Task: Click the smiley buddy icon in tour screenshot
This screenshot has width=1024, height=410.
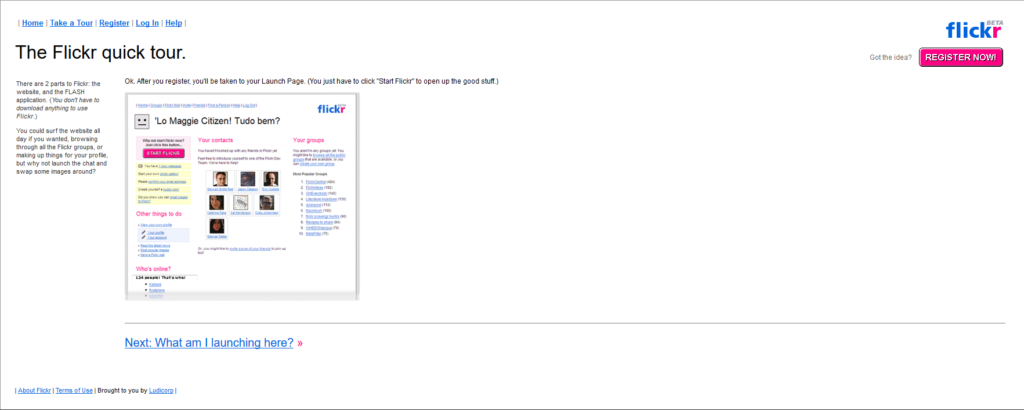Action: coord(142,121)
